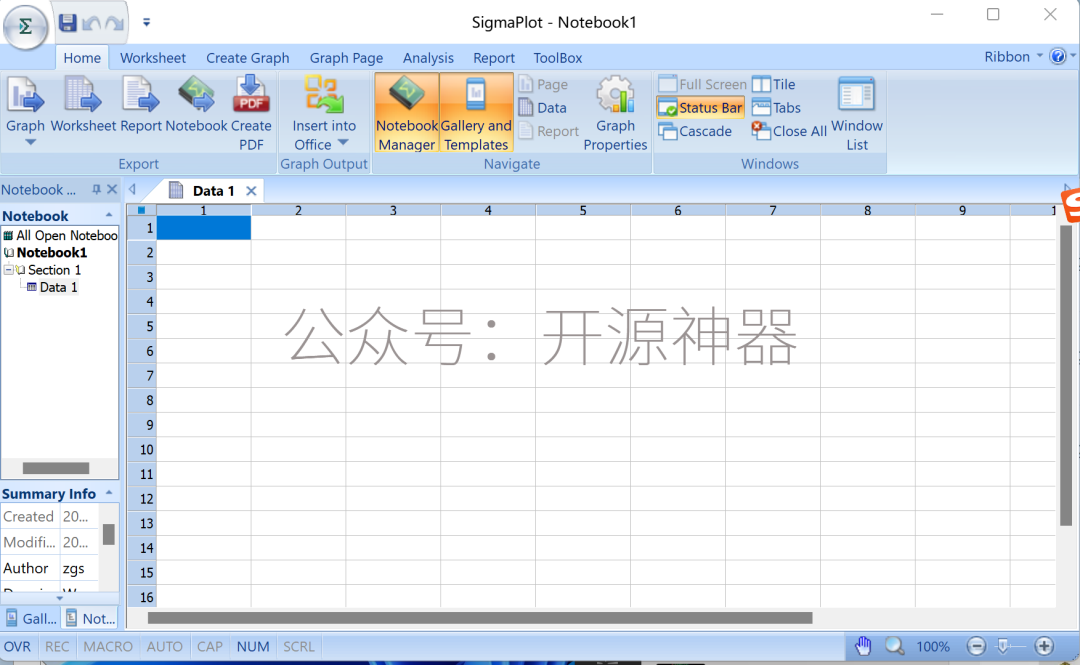Viewport: 1080px width, 665px height.
Task: Toggle window Tabs display
Action: 776,108
